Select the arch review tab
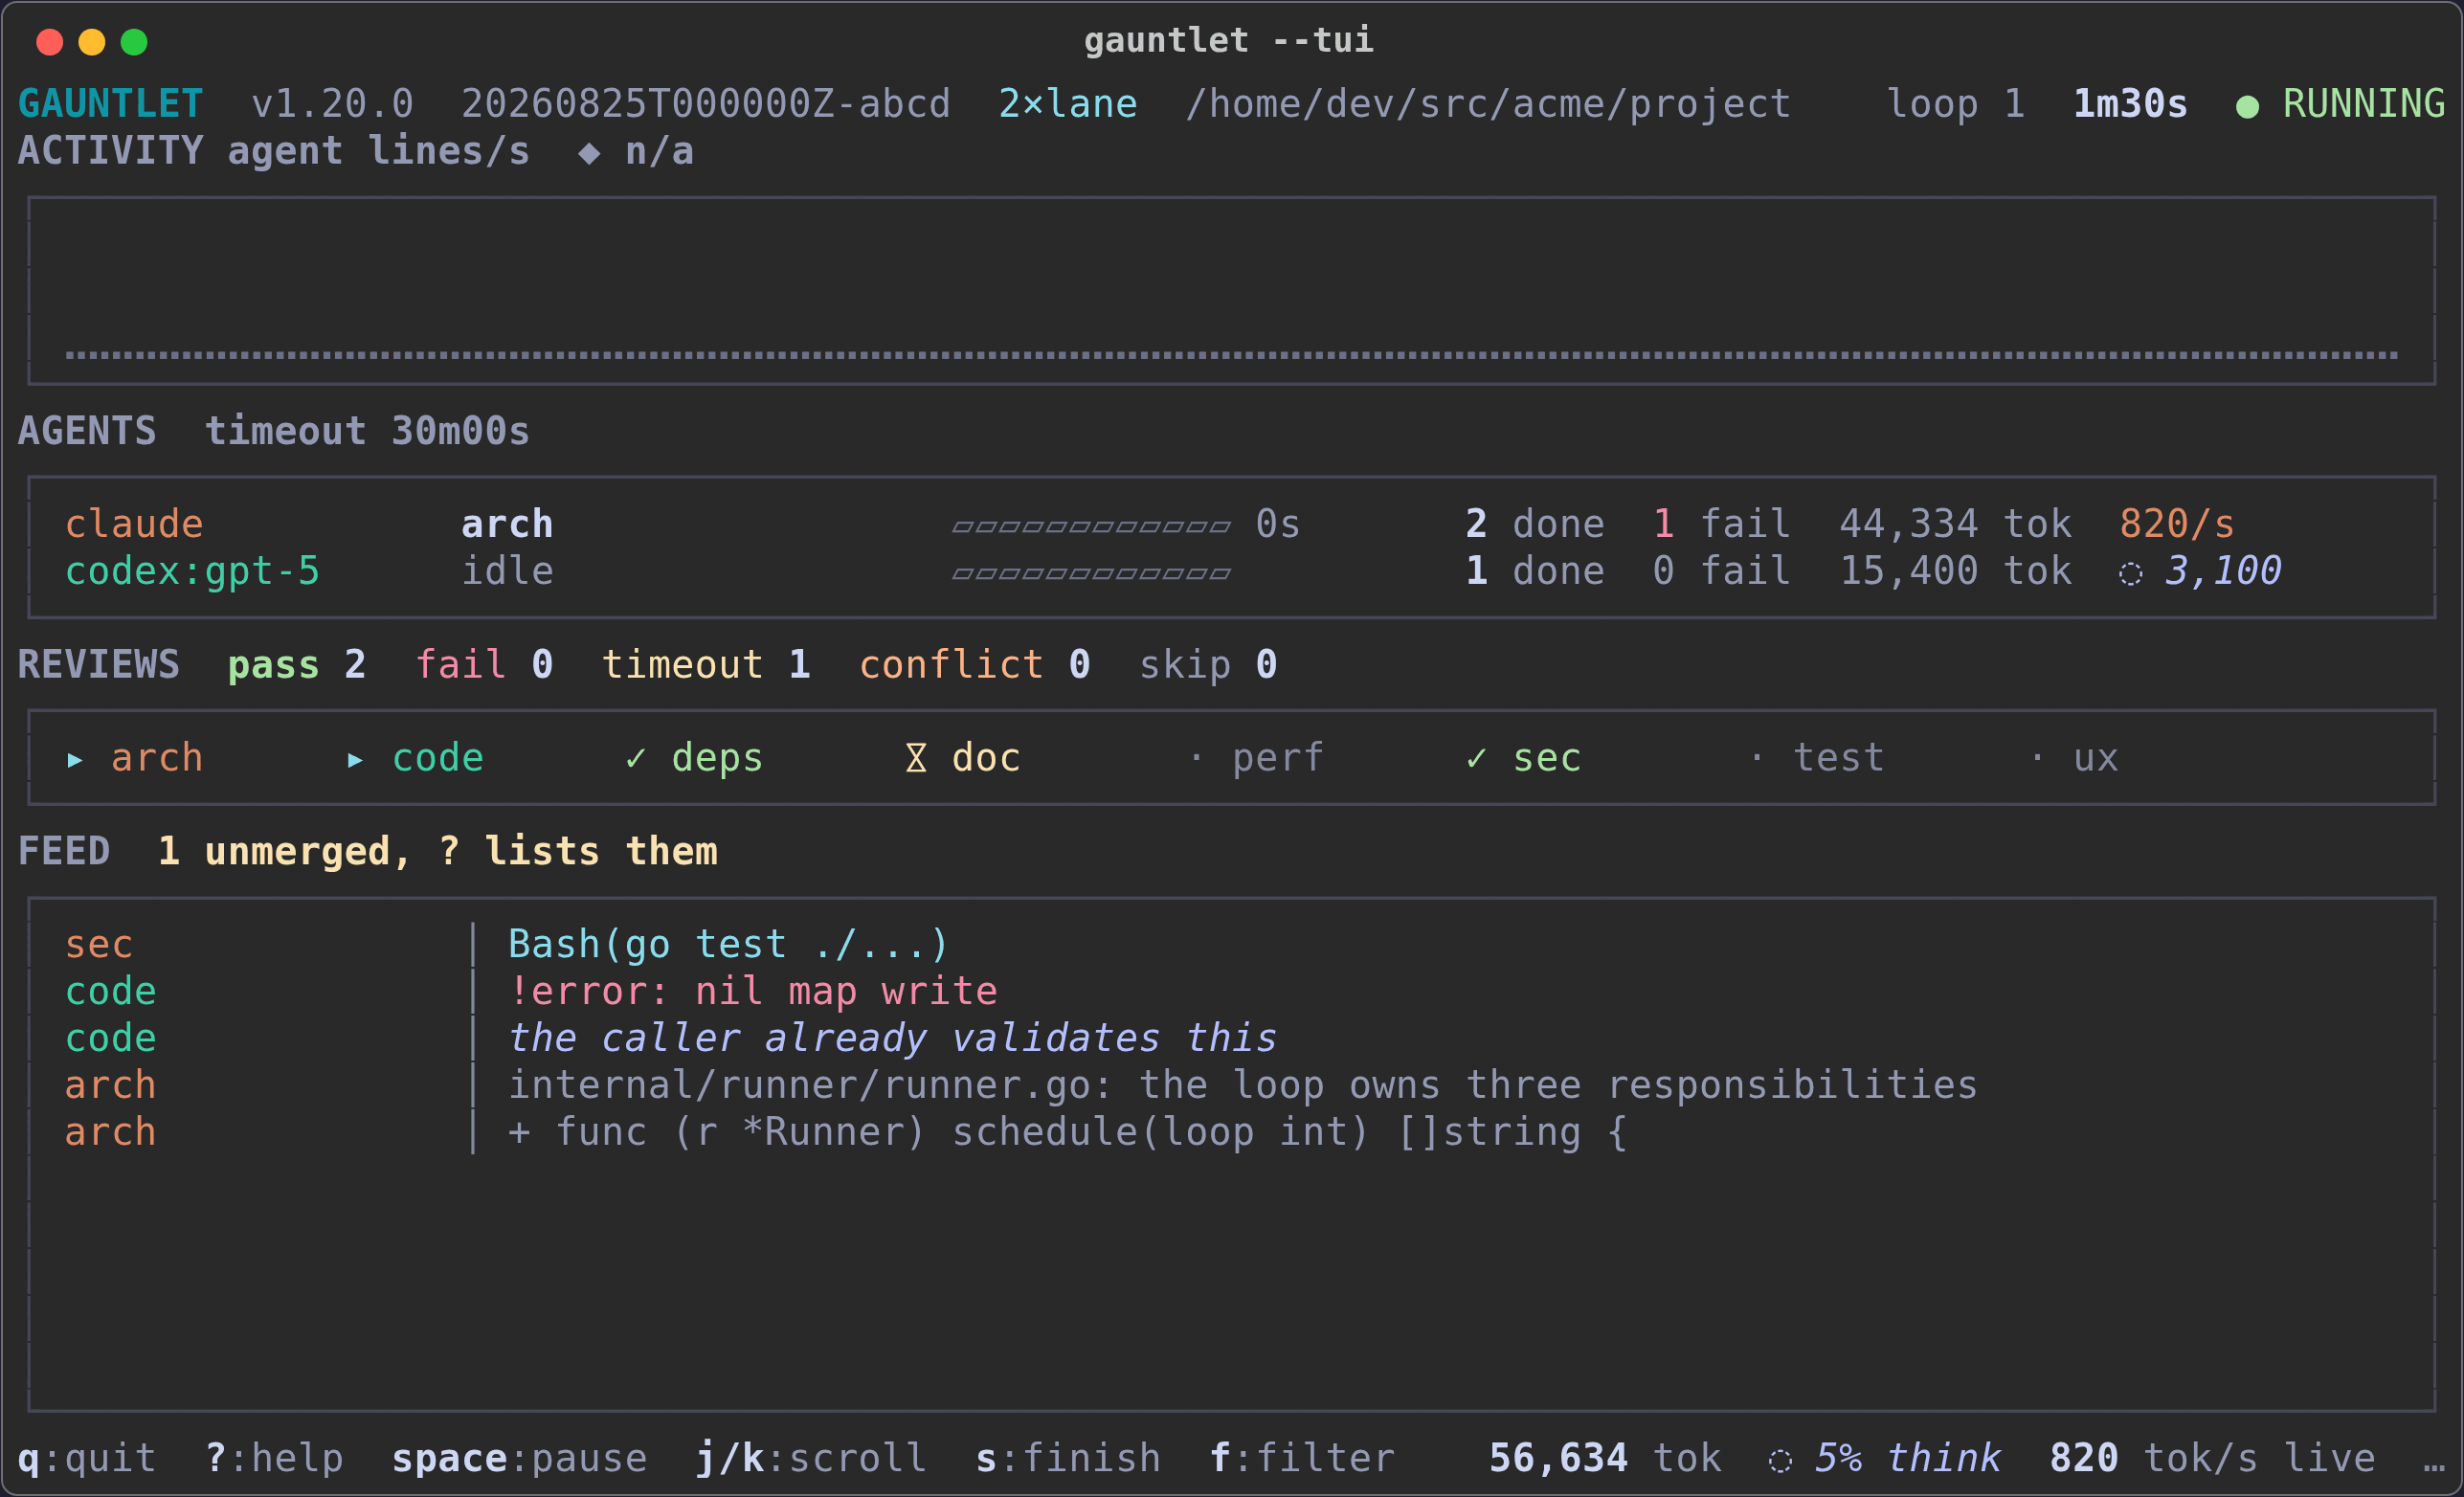This screenshot has height=1497, width=2464. tap(135, 759)
